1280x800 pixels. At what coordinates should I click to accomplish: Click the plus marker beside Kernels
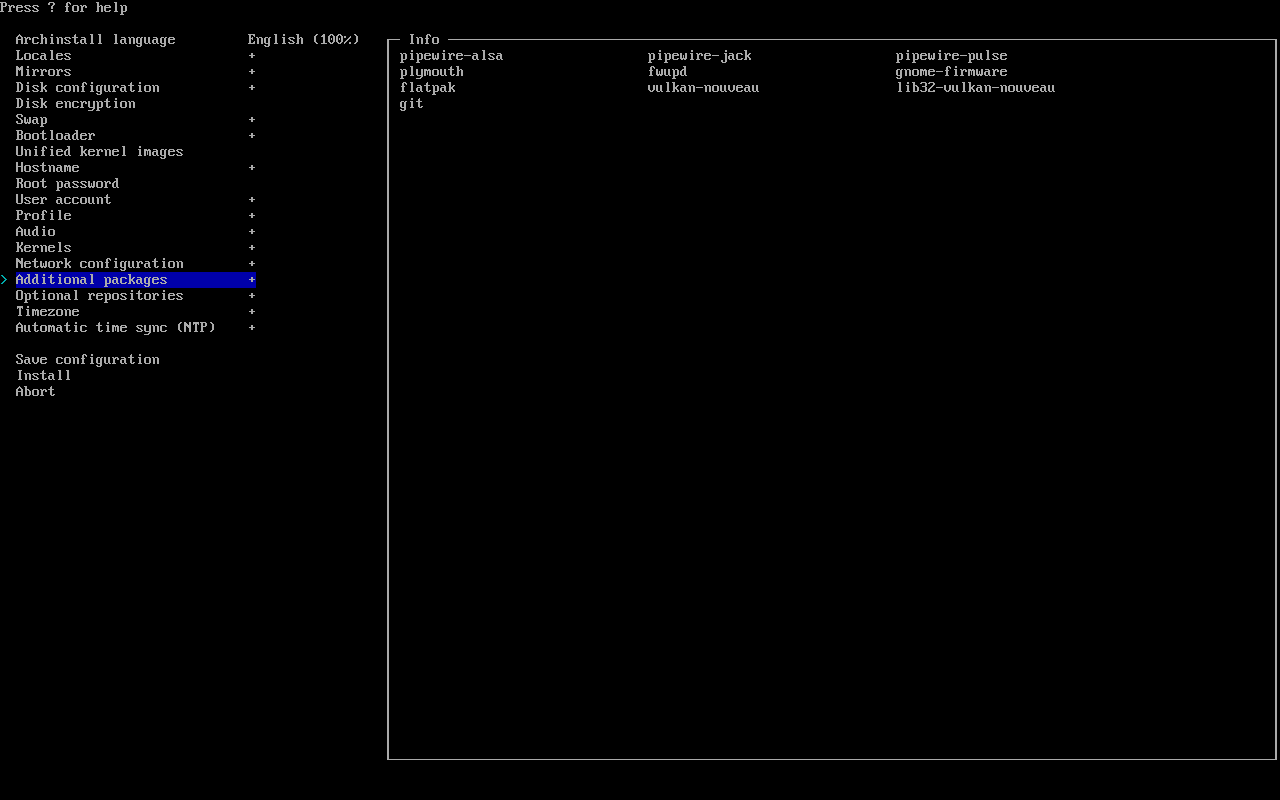pos(252,248)
